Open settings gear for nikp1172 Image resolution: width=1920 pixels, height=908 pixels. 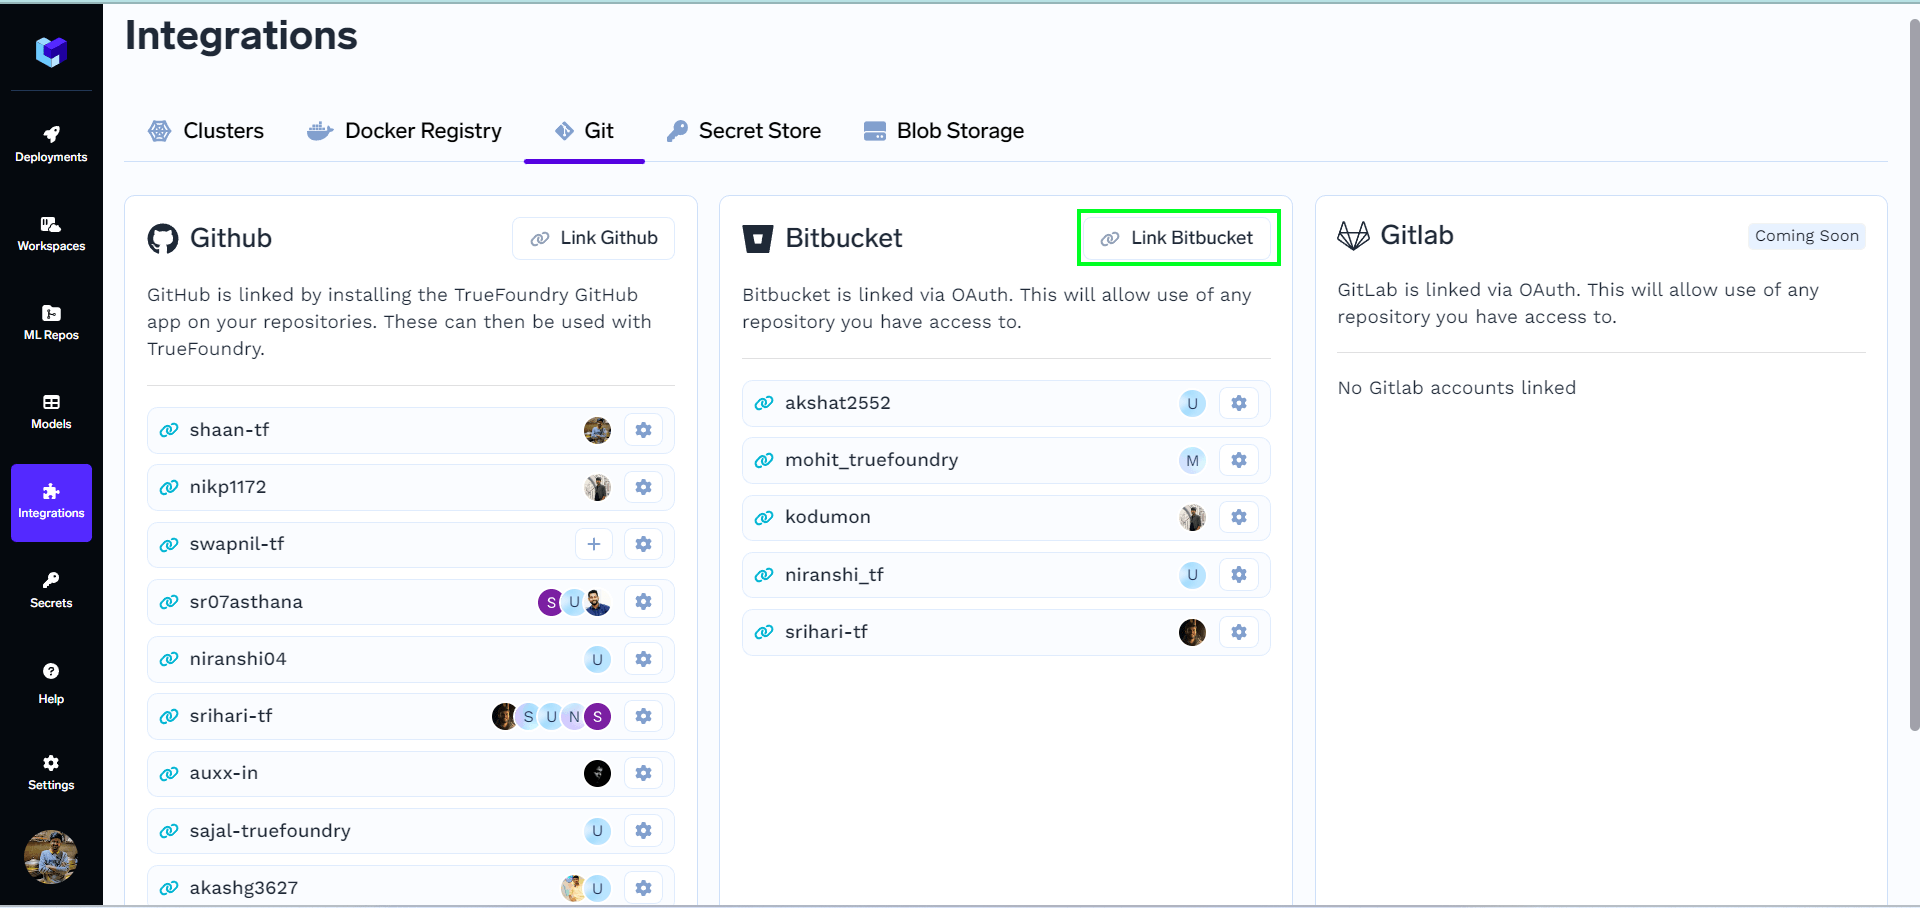pyautogui.click(x=644, y=487)
